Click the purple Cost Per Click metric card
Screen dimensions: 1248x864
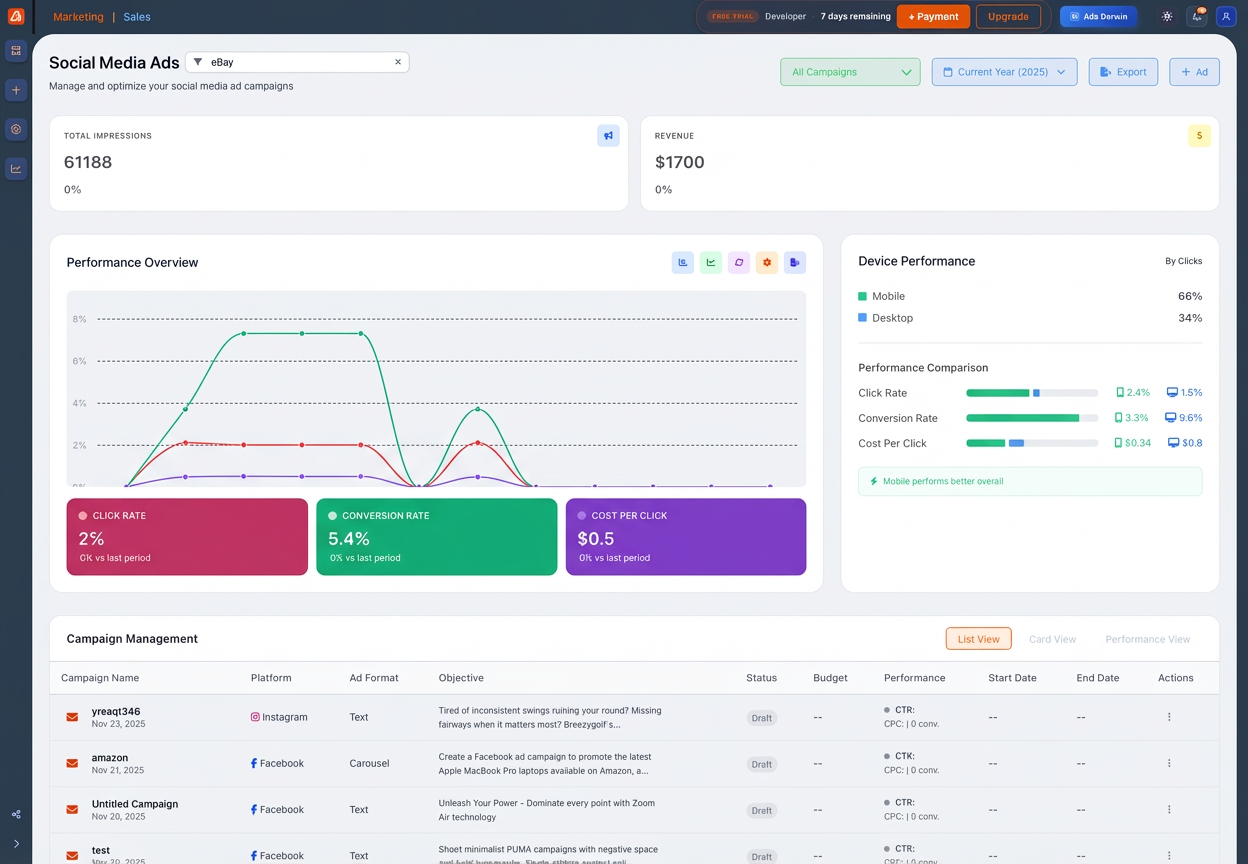pos(685,537)
